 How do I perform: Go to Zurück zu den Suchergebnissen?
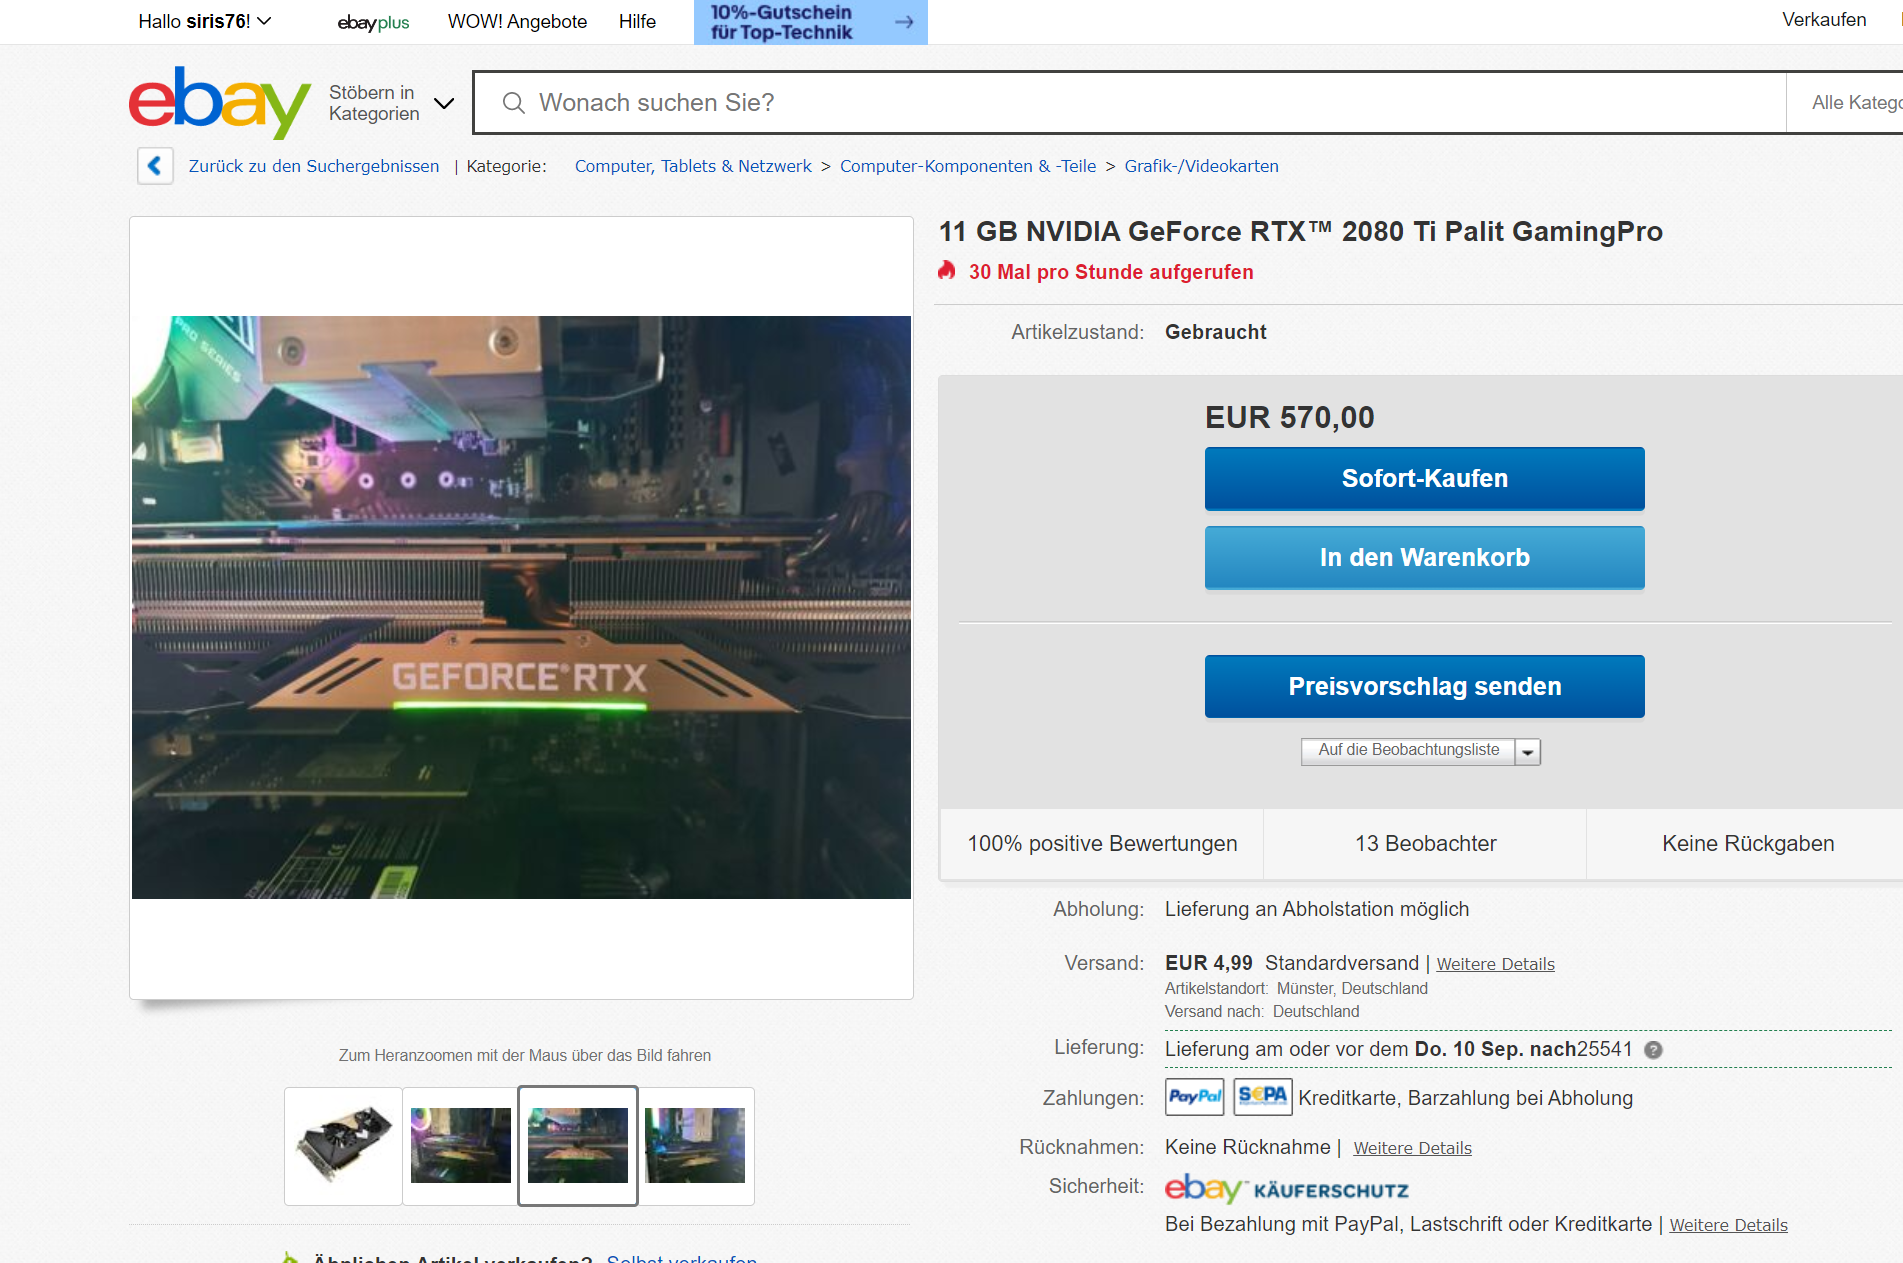[x=314, y=166]
